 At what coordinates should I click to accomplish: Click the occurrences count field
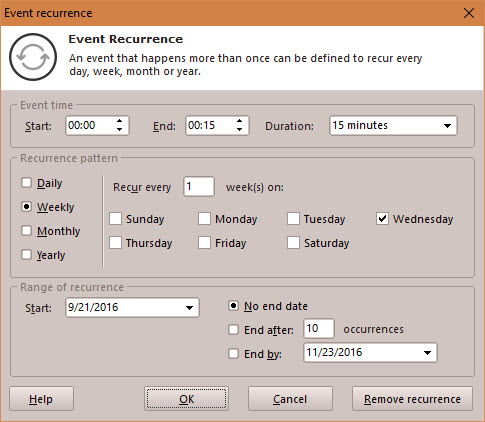pyautogui.click(x=319, y=329)
